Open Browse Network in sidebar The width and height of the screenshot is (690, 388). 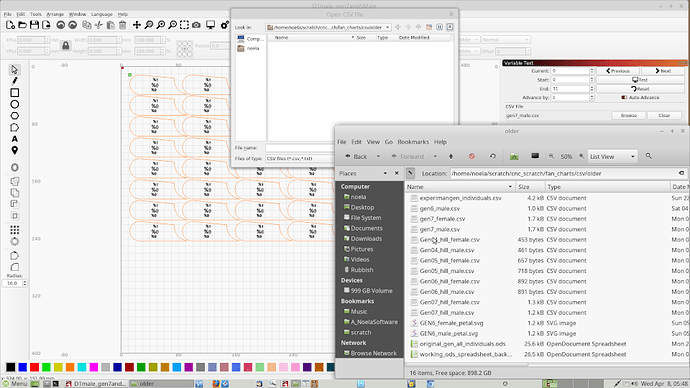(x=373, y=353)
